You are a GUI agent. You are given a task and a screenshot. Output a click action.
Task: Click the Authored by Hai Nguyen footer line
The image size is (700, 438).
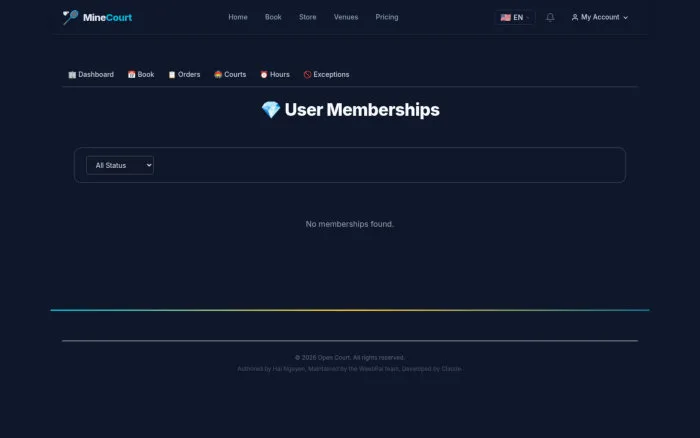pos(350,369)
